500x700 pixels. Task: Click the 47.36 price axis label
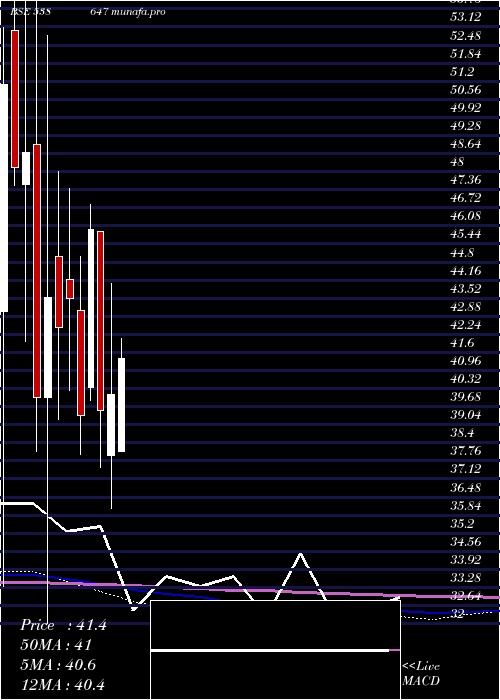tap(466, 180)
